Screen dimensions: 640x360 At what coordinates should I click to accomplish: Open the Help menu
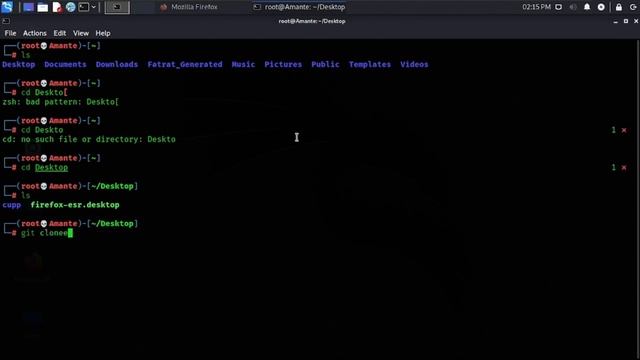[x=103, y=33]
